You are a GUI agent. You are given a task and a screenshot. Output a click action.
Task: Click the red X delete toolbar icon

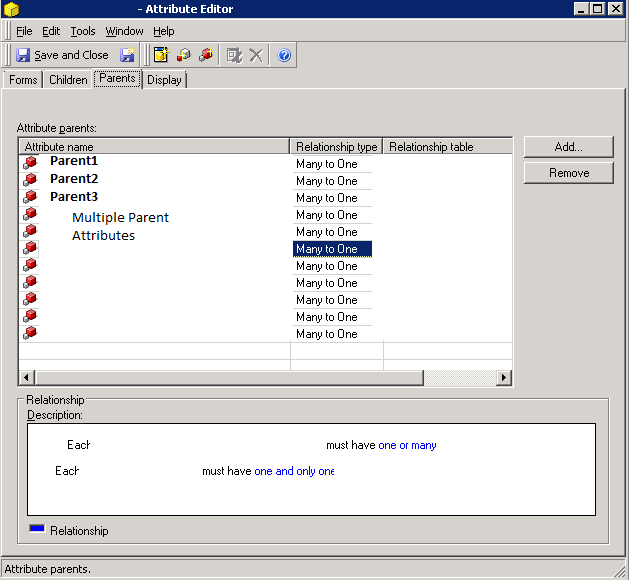point(257,55)
